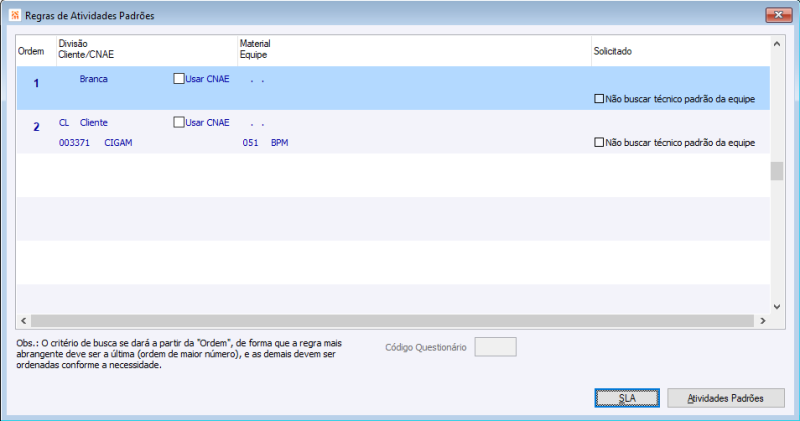
Task: Check Não buscar técnico padrão in row 2
Action: 599,142
